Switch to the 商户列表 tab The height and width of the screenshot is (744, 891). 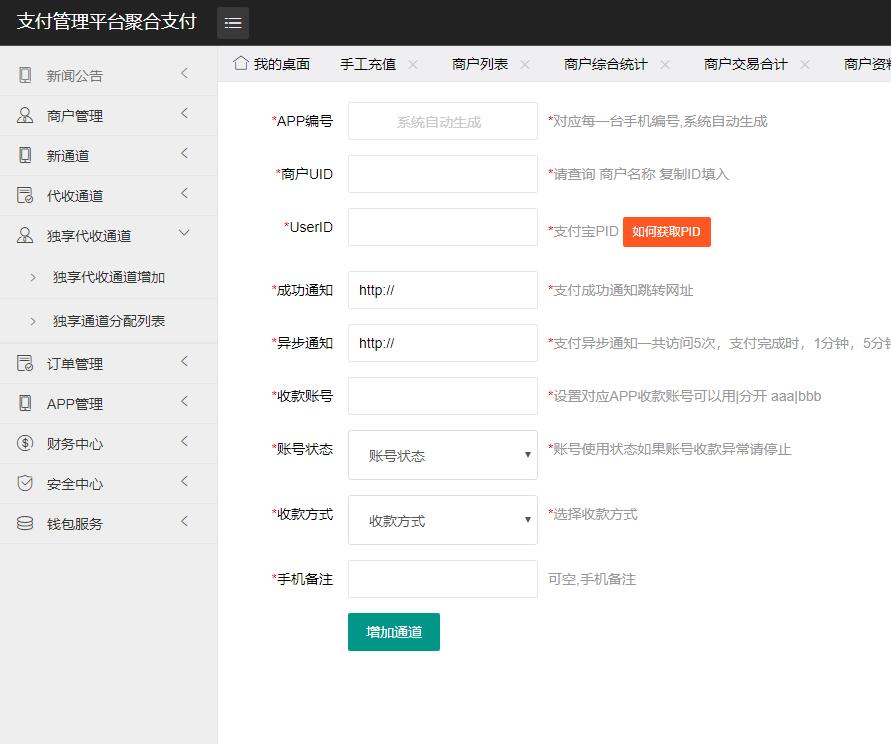[x=479, y=64]
